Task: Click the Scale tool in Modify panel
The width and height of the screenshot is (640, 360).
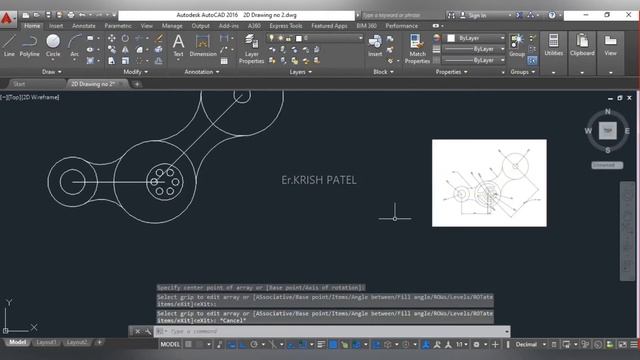Action: tap(125, 60)
